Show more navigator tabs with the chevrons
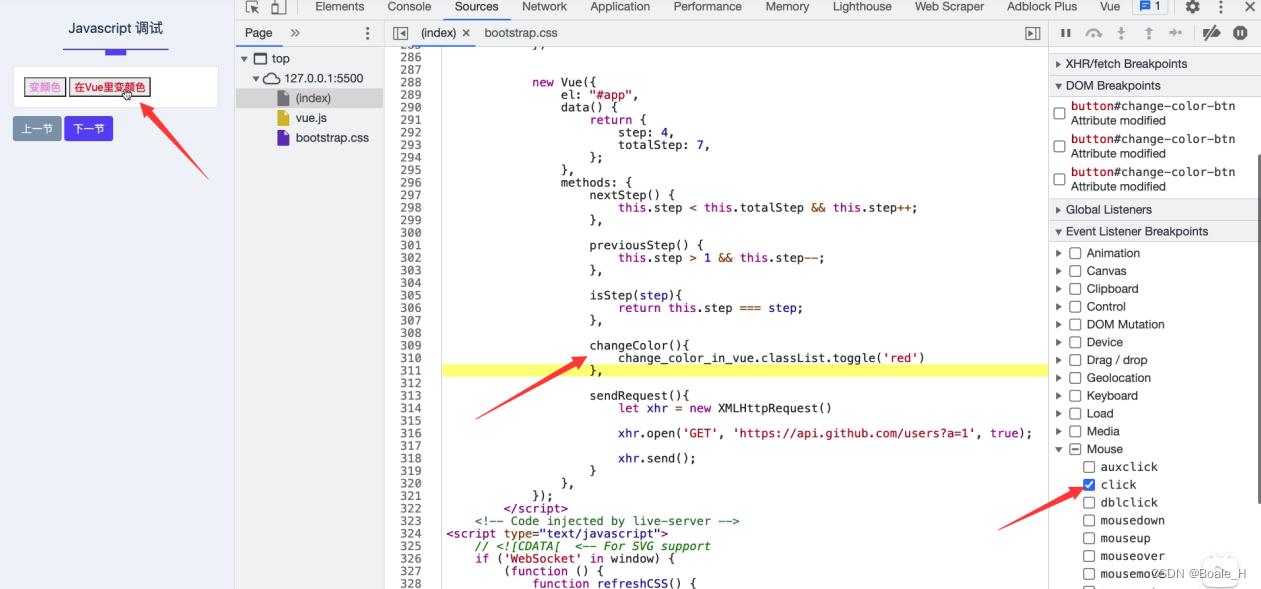Screen dimensions: 1261x589 pos(295,33)
